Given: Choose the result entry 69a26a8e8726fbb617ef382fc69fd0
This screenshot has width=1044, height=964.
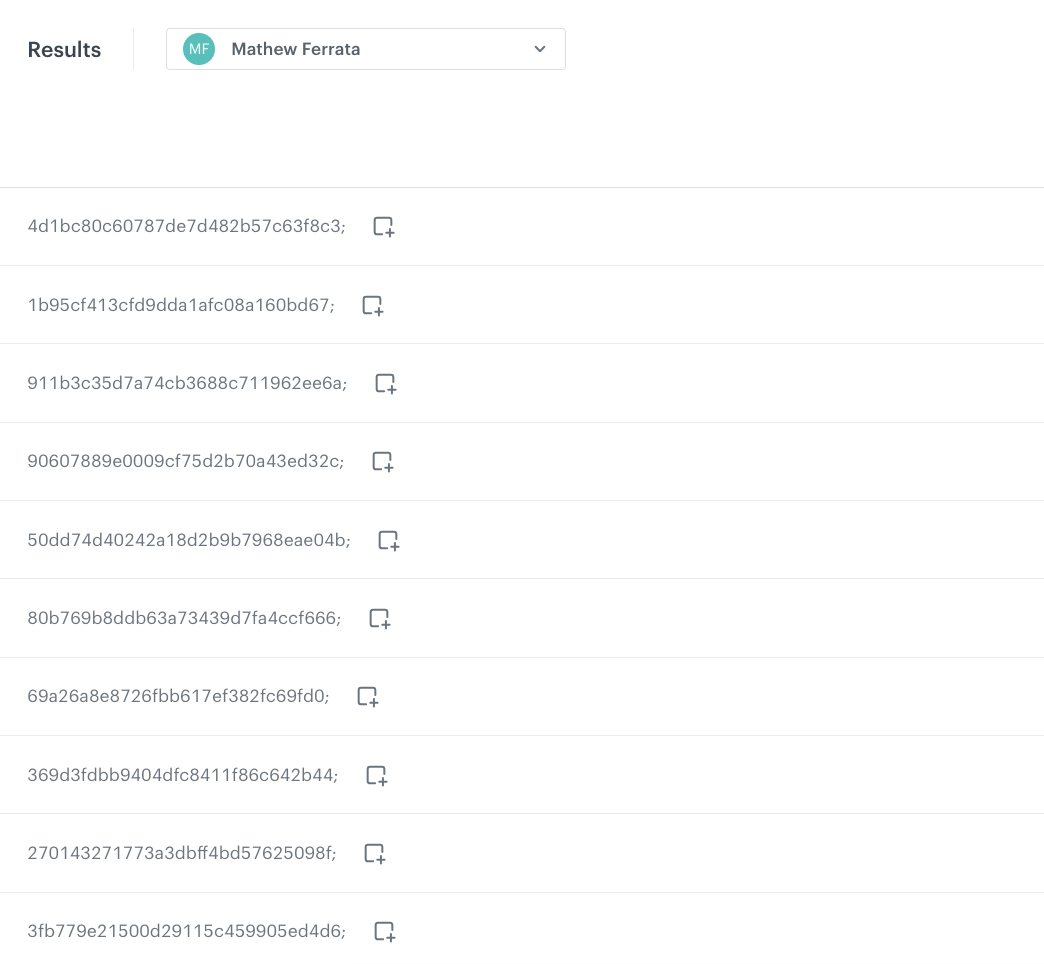Looking at the screenshot, I should (177, 697).
